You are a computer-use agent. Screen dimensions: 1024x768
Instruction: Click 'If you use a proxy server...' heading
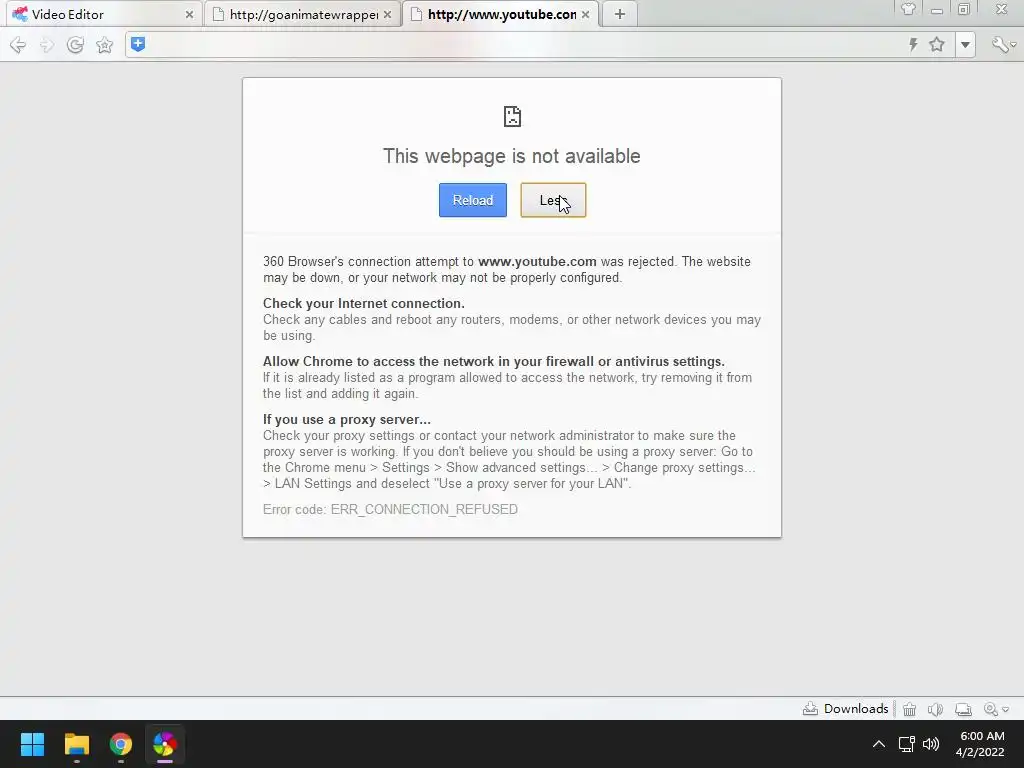point(347,419)
